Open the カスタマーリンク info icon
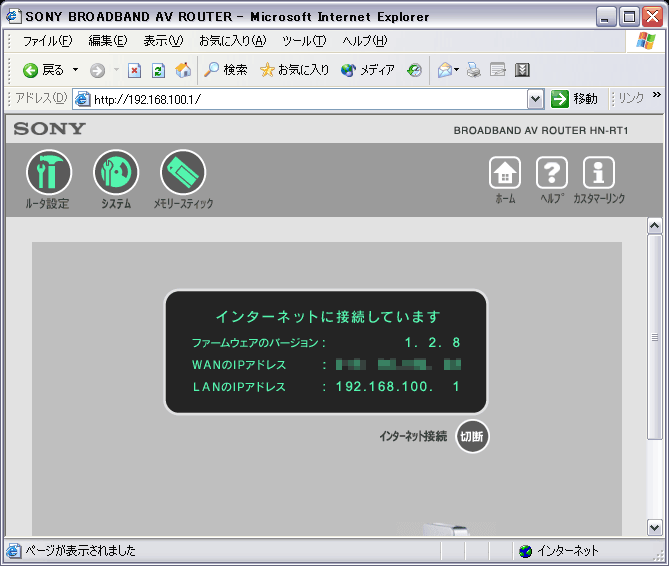Screen dimensions: 669x566 [x=599, y=172]
